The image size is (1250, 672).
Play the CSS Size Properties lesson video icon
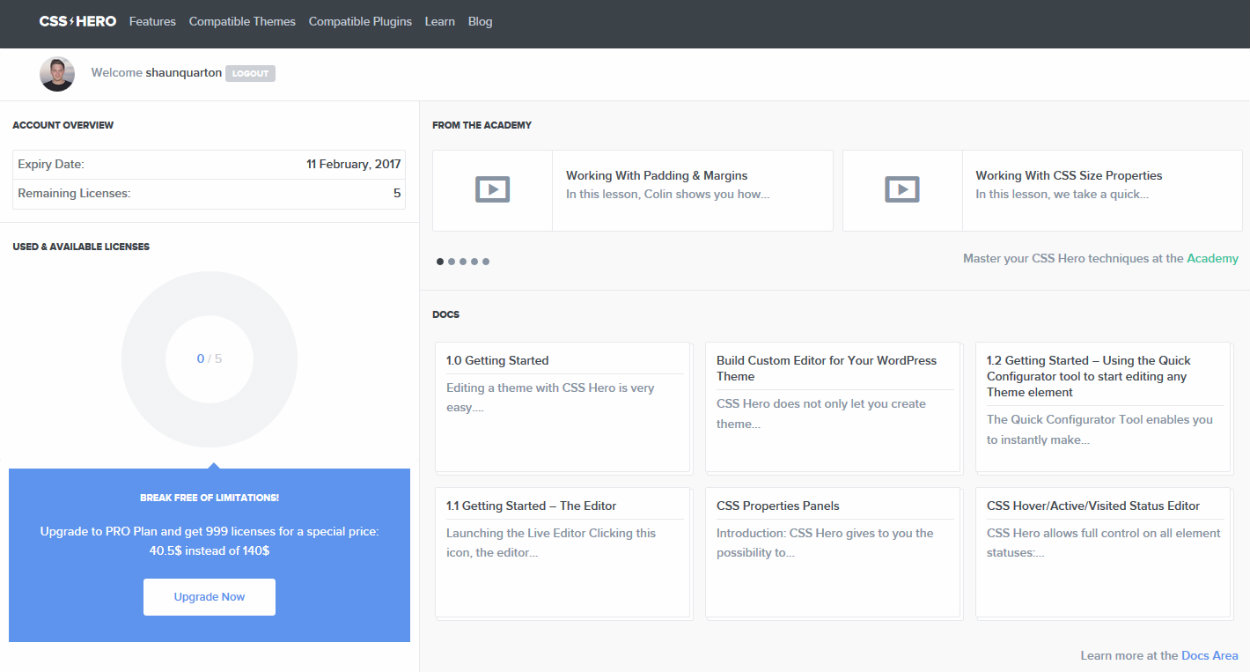tap(902, 190)
